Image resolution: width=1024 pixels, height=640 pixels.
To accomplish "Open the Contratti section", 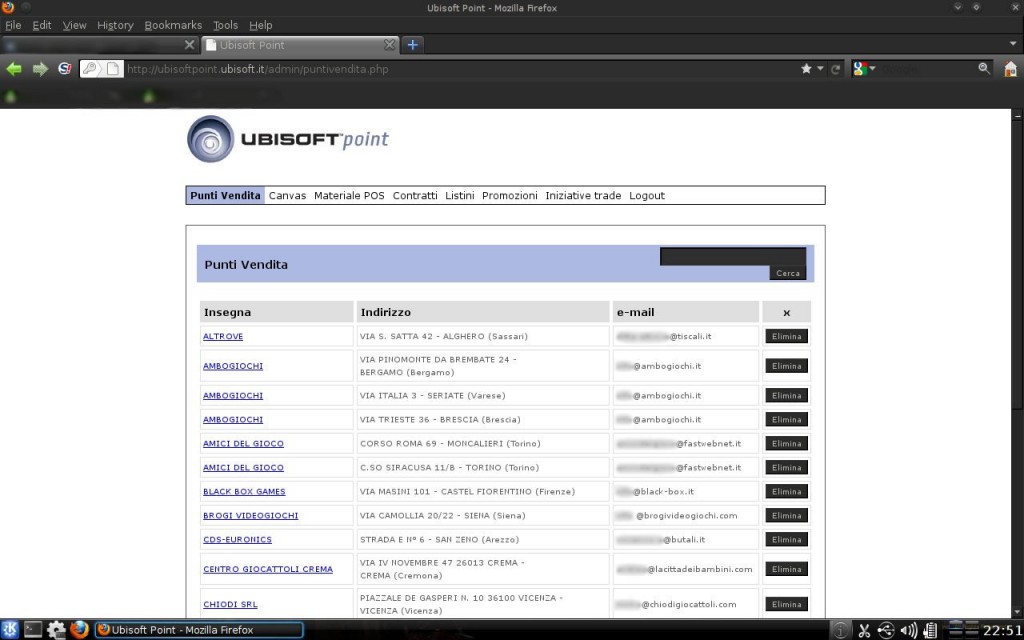I will tap(415, 195).
